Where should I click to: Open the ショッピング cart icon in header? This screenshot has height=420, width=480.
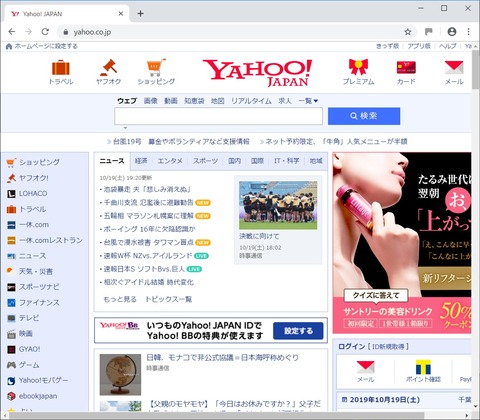pos(156,67)
